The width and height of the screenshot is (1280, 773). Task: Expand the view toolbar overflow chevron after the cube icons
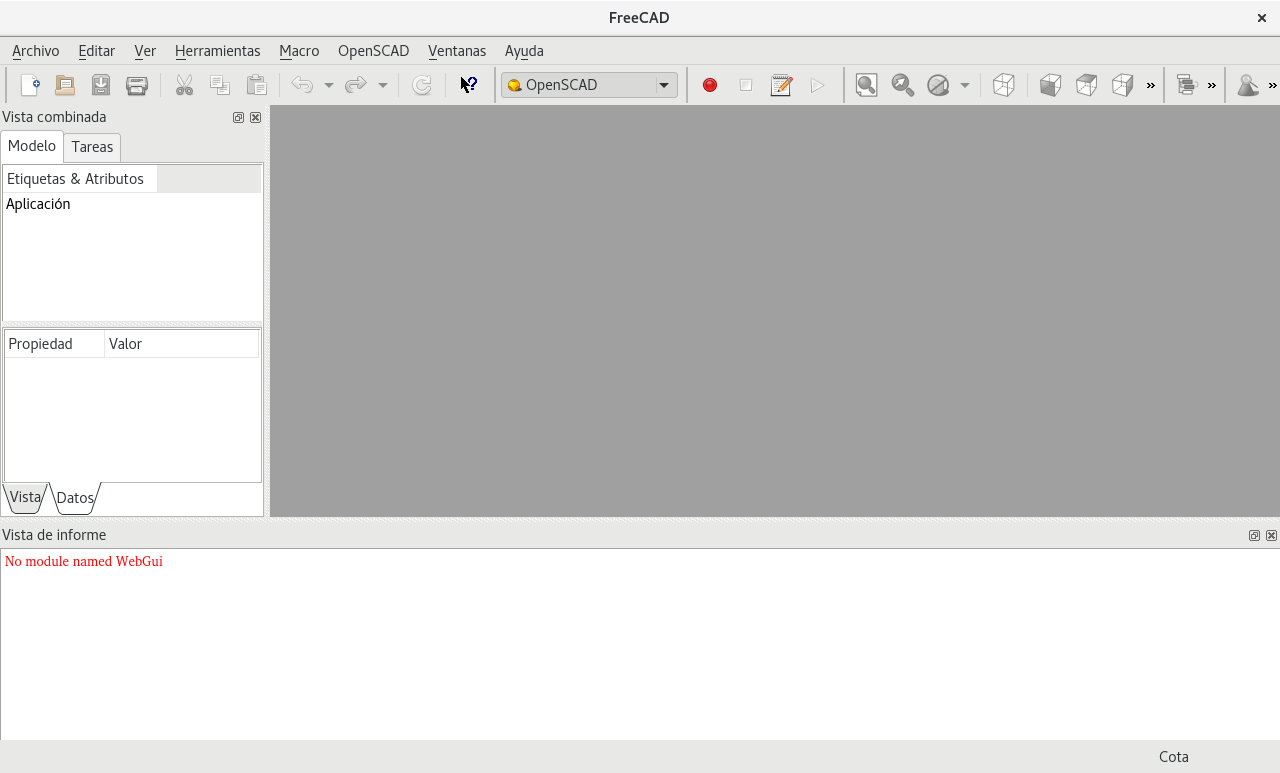tap(1150, 85)
